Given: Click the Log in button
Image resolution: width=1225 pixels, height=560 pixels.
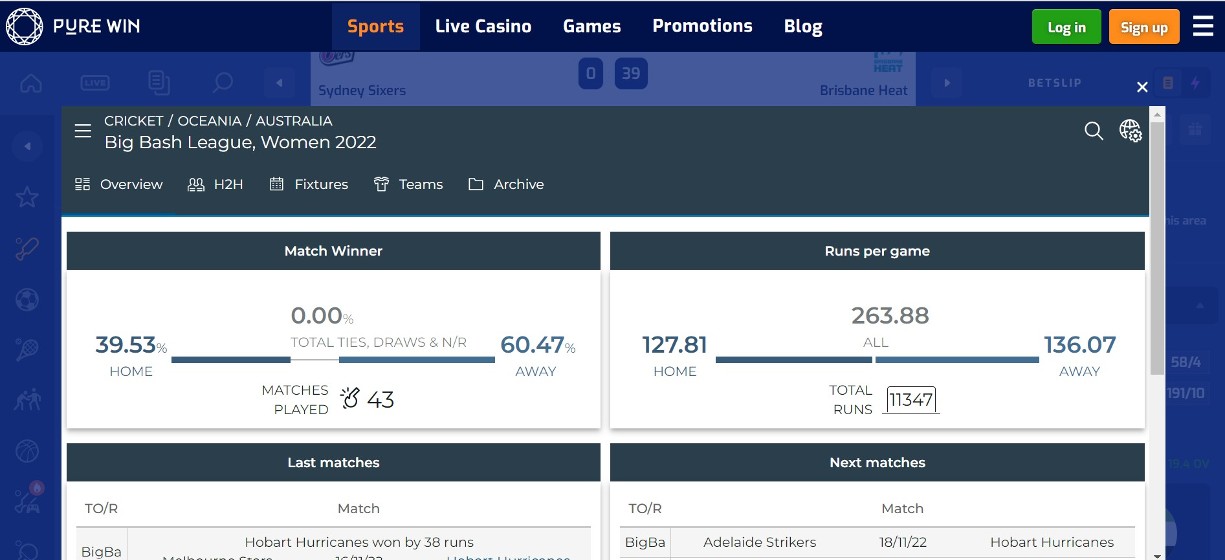Looking at the screenshot, I should tap(1066, 27).
